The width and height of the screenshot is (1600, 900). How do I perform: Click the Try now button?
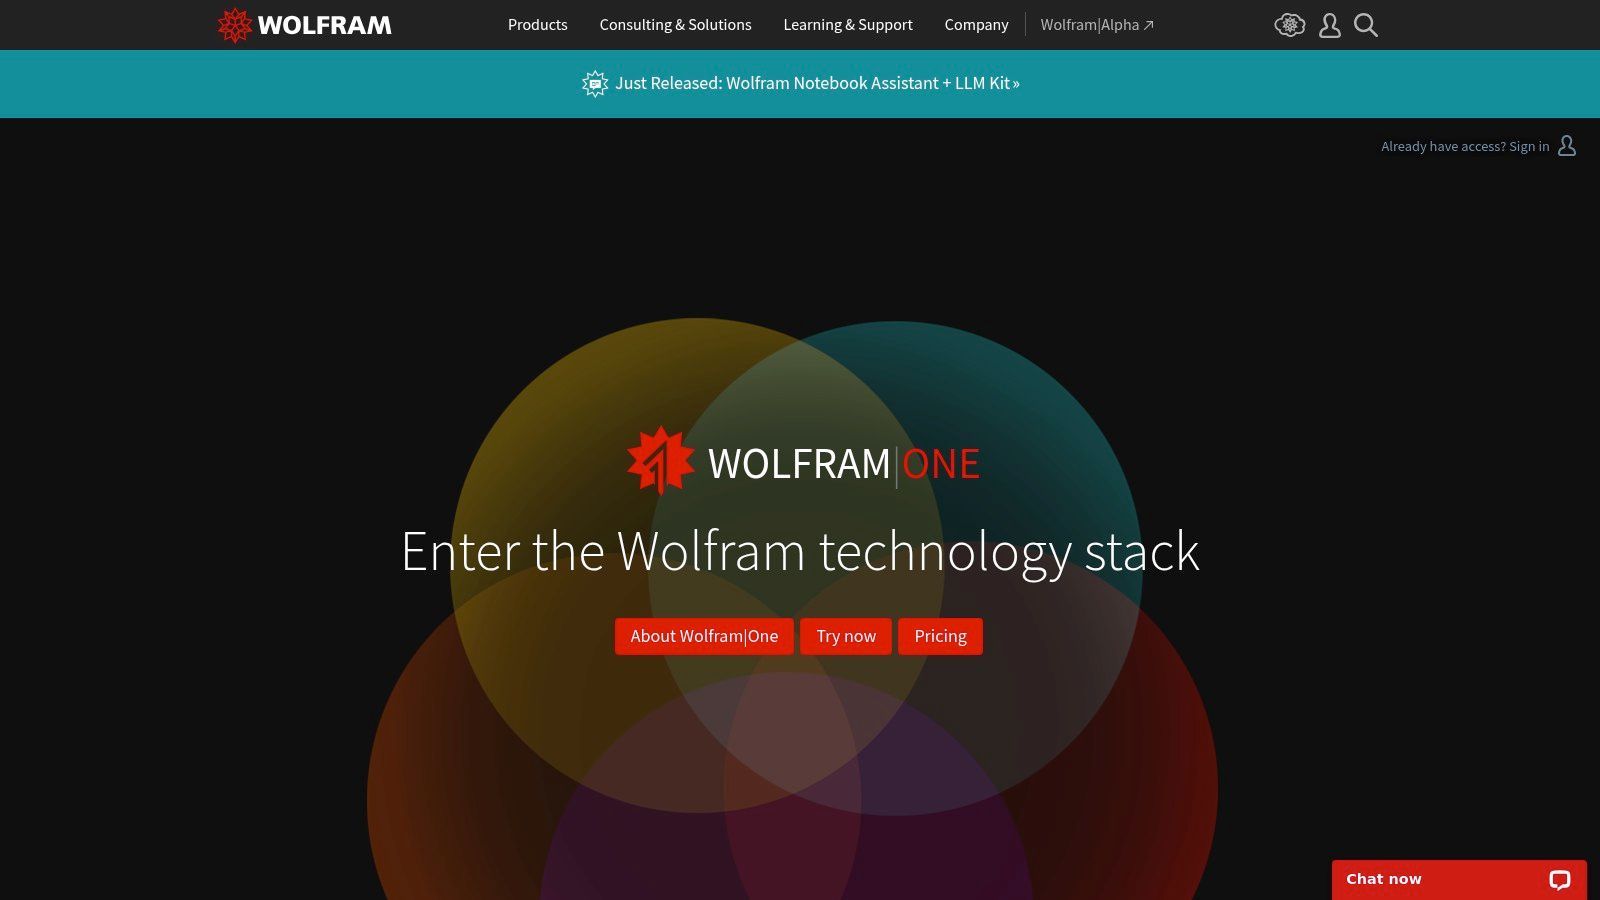846,636
